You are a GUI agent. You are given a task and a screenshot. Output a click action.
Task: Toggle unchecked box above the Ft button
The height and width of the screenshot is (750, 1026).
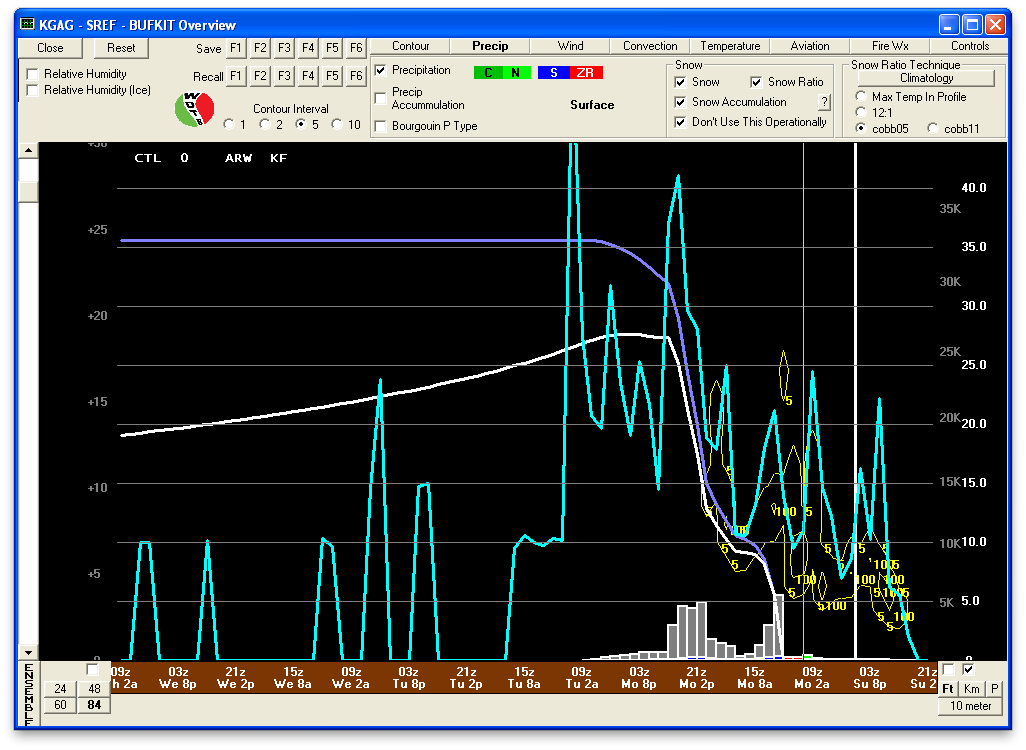click(947, 669)
